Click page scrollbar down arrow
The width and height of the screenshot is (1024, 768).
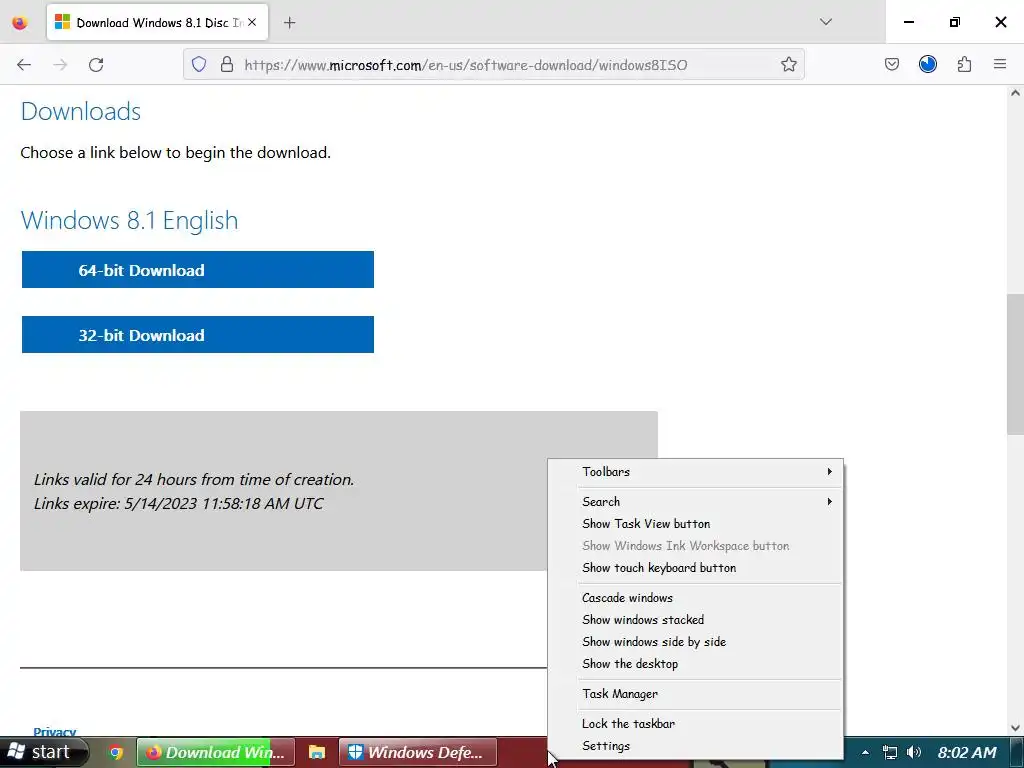pos(1016,728)
